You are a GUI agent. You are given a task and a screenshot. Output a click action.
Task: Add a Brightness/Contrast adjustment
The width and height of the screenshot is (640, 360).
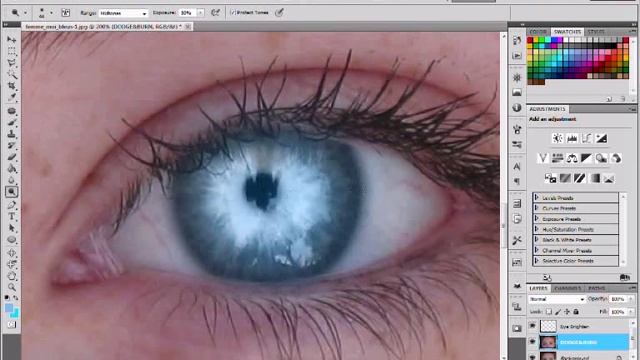tap(558, 138)
